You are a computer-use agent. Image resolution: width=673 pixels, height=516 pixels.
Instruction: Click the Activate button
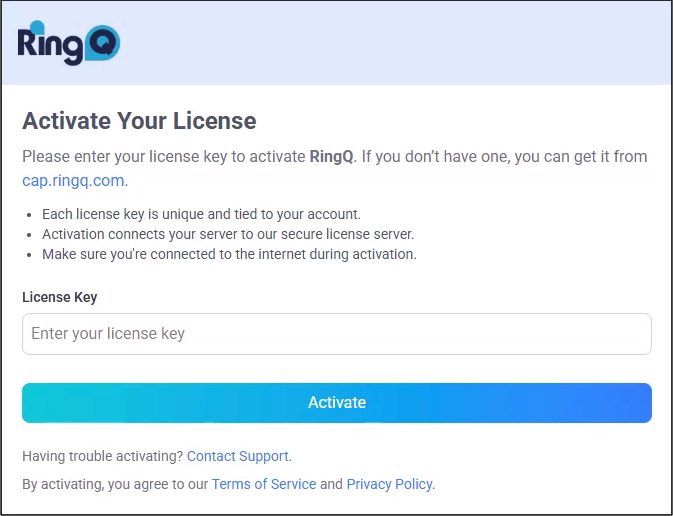point(337,403)
